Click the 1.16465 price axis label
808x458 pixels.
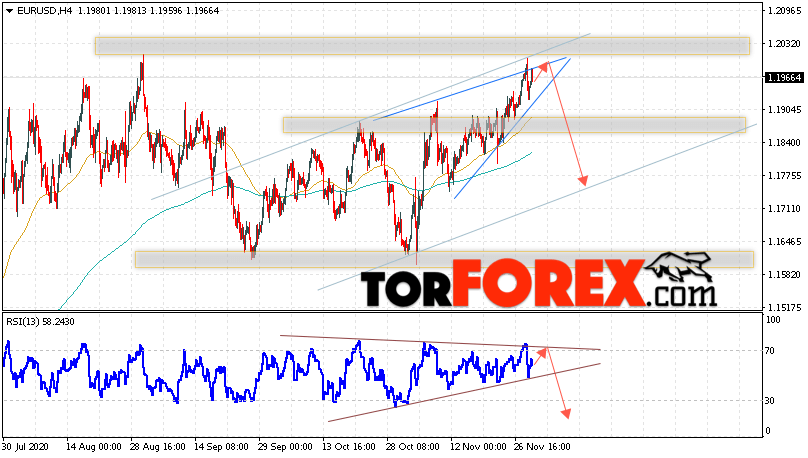tap(784, 242)
